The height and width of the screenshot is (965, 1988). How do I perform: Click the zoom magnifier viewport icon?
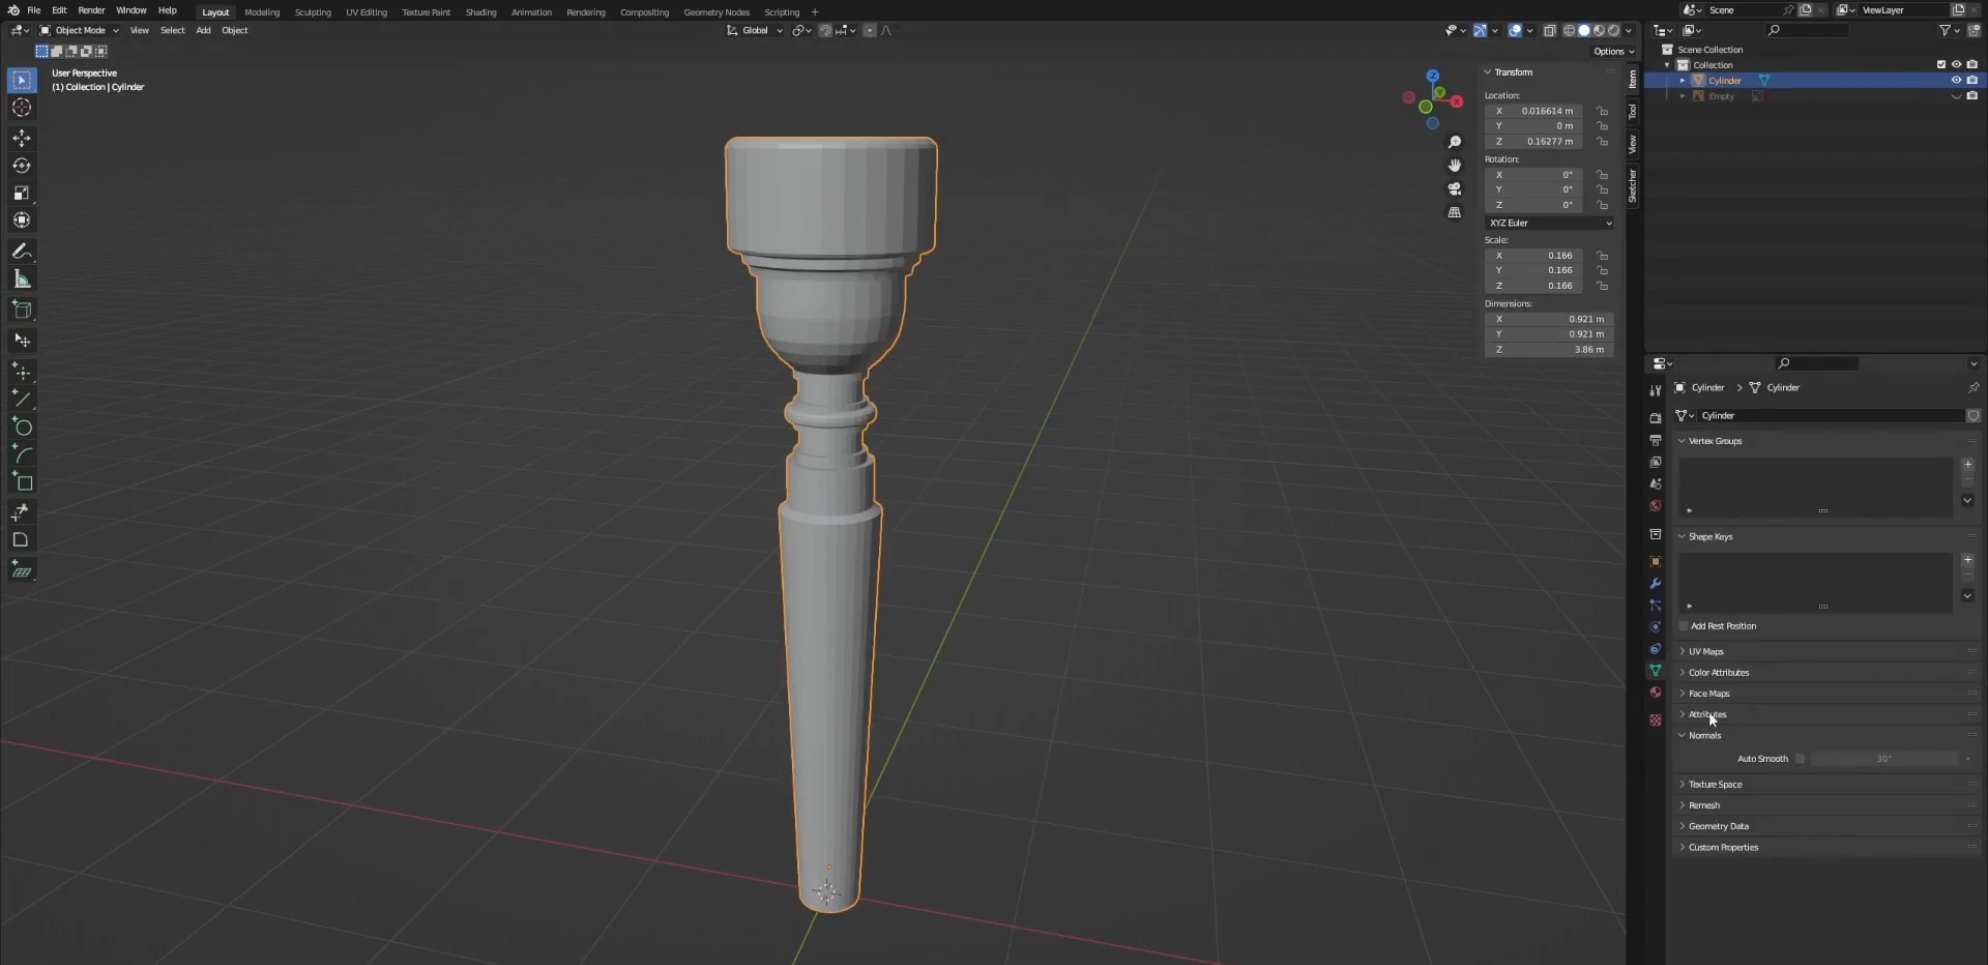pyautogui.click(x=1454, y=142)
